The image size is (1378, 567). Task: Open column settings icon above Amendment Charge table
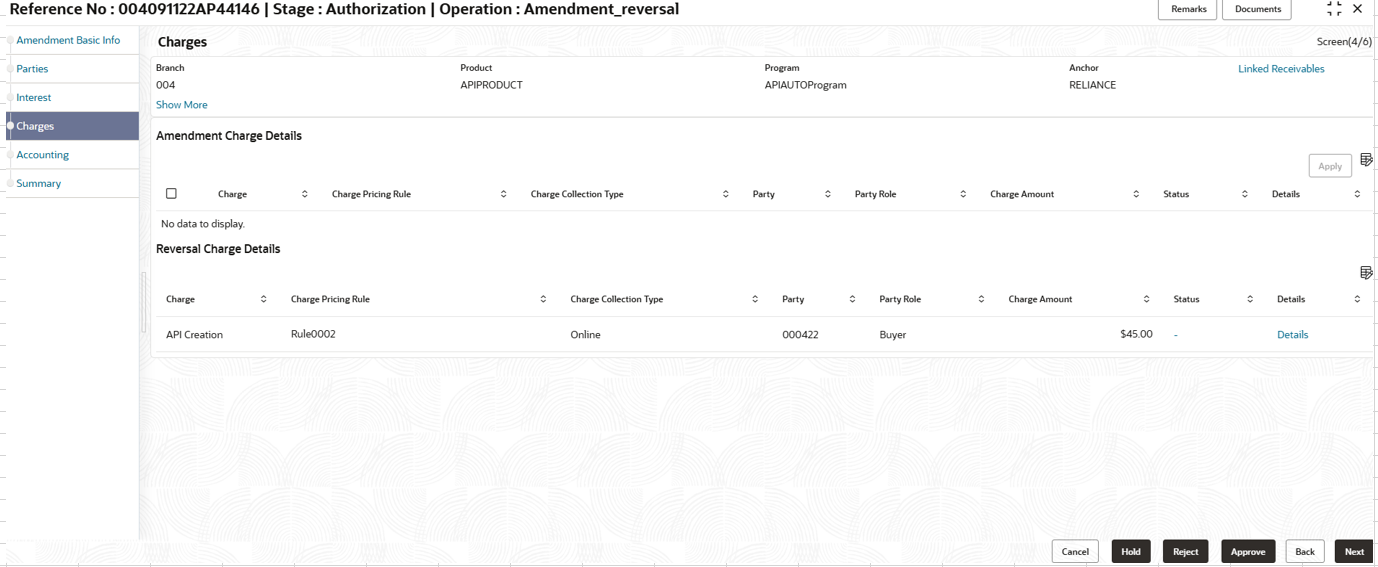click(1366, 160)
